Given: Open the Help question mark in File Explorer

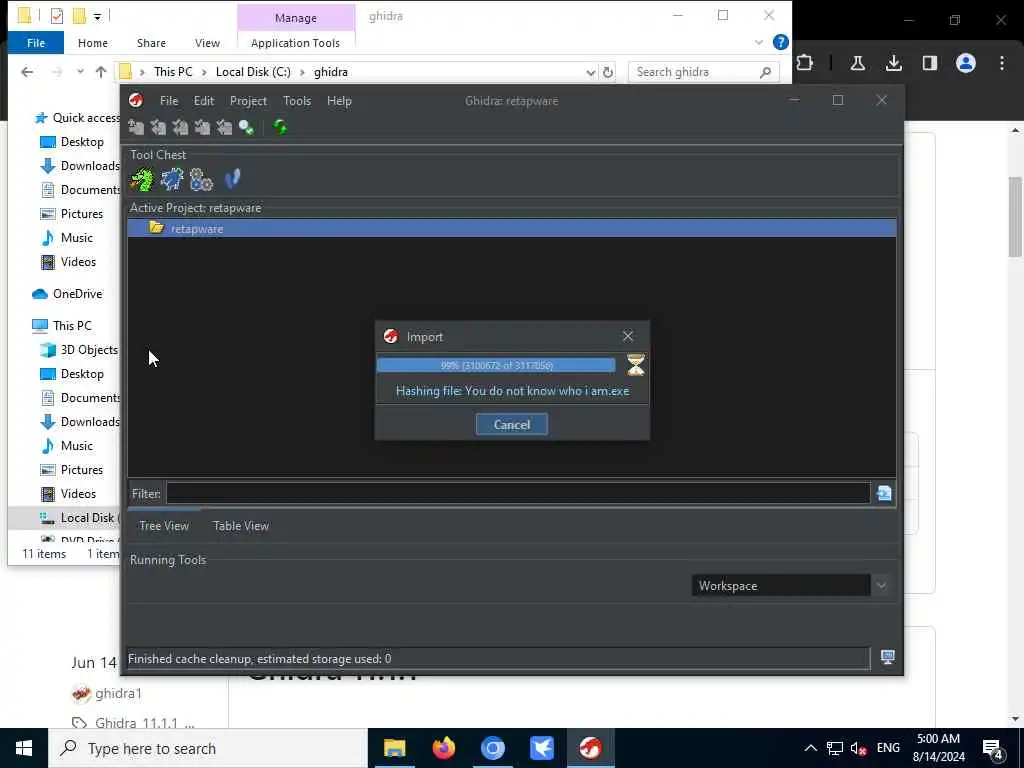Looking at the screenshot, I should coord(780,42).
